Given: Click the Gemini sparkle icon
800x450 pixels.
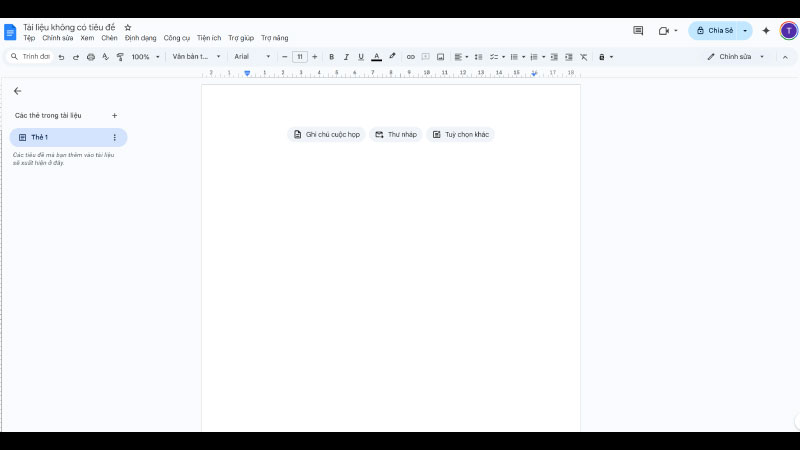Looking at the screenshot, I should pyautogui.click(x=766, y=31).
